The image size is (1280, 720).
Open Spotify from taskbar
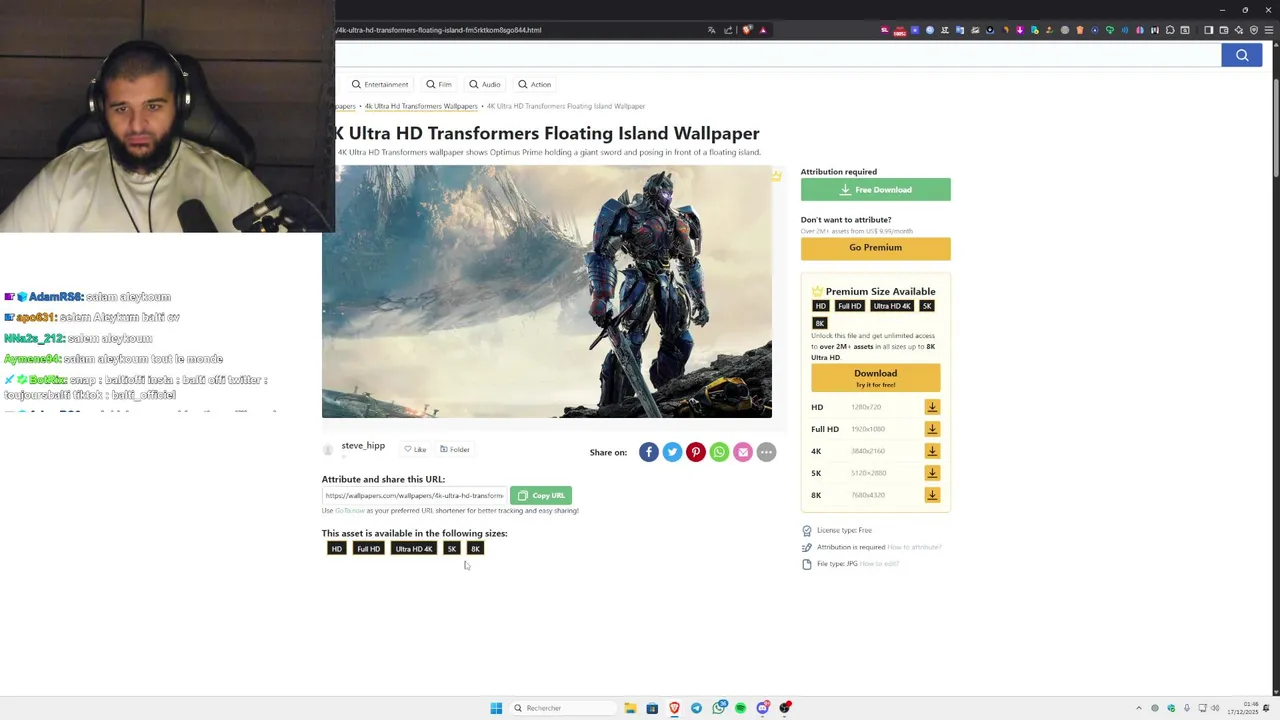tap(741, 708)
